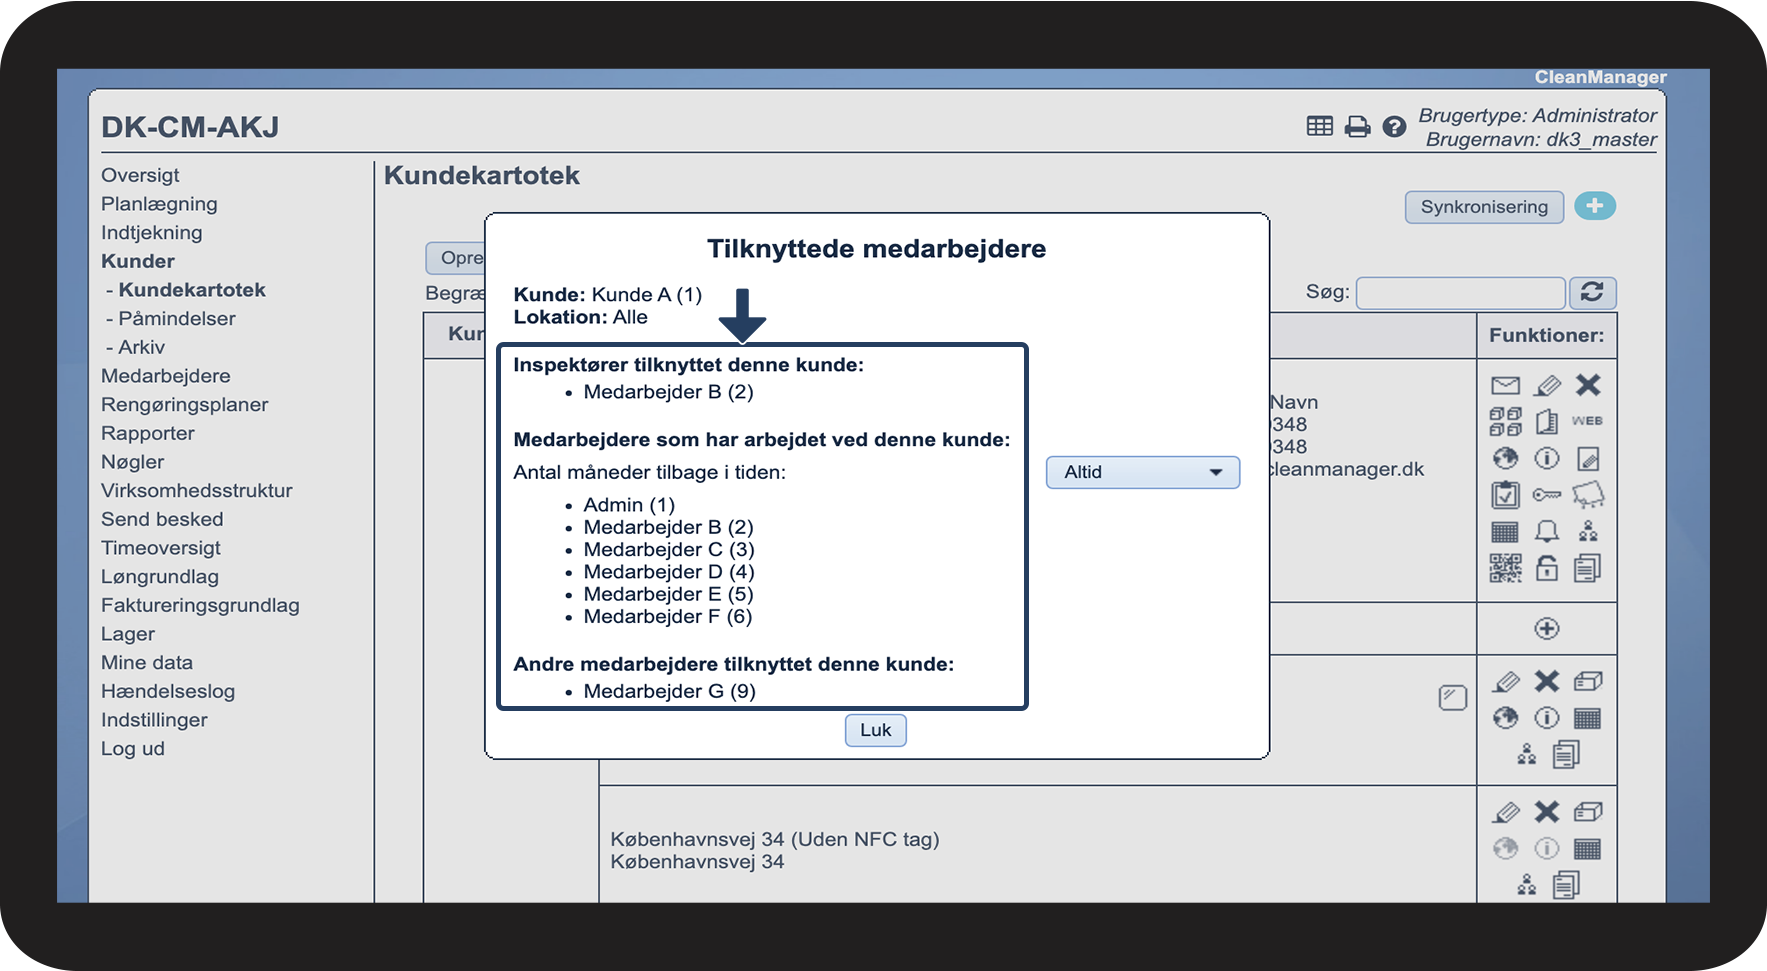
Task: Select Påmindelser under Kunder
Action: pos(177,319)
